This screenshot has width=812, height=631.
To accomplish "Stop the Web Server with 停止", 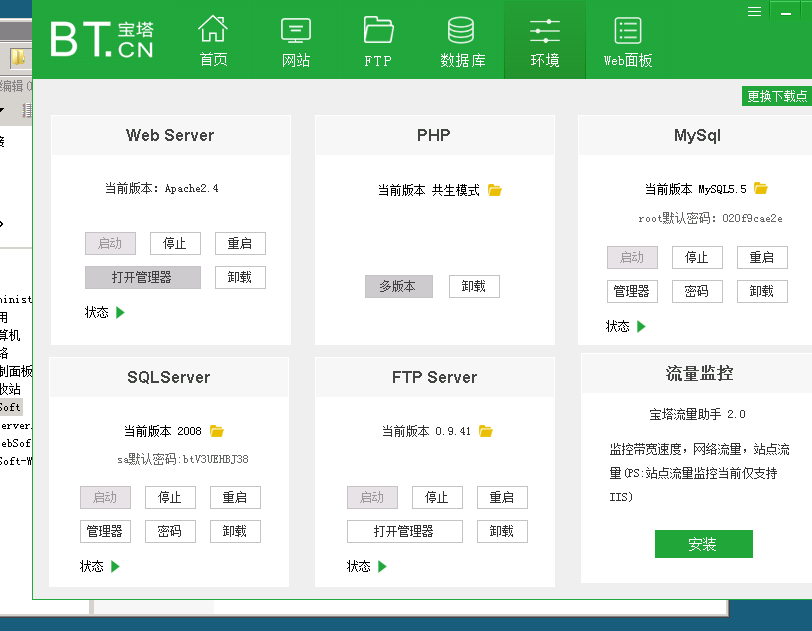I will click(x=175, y=243).
